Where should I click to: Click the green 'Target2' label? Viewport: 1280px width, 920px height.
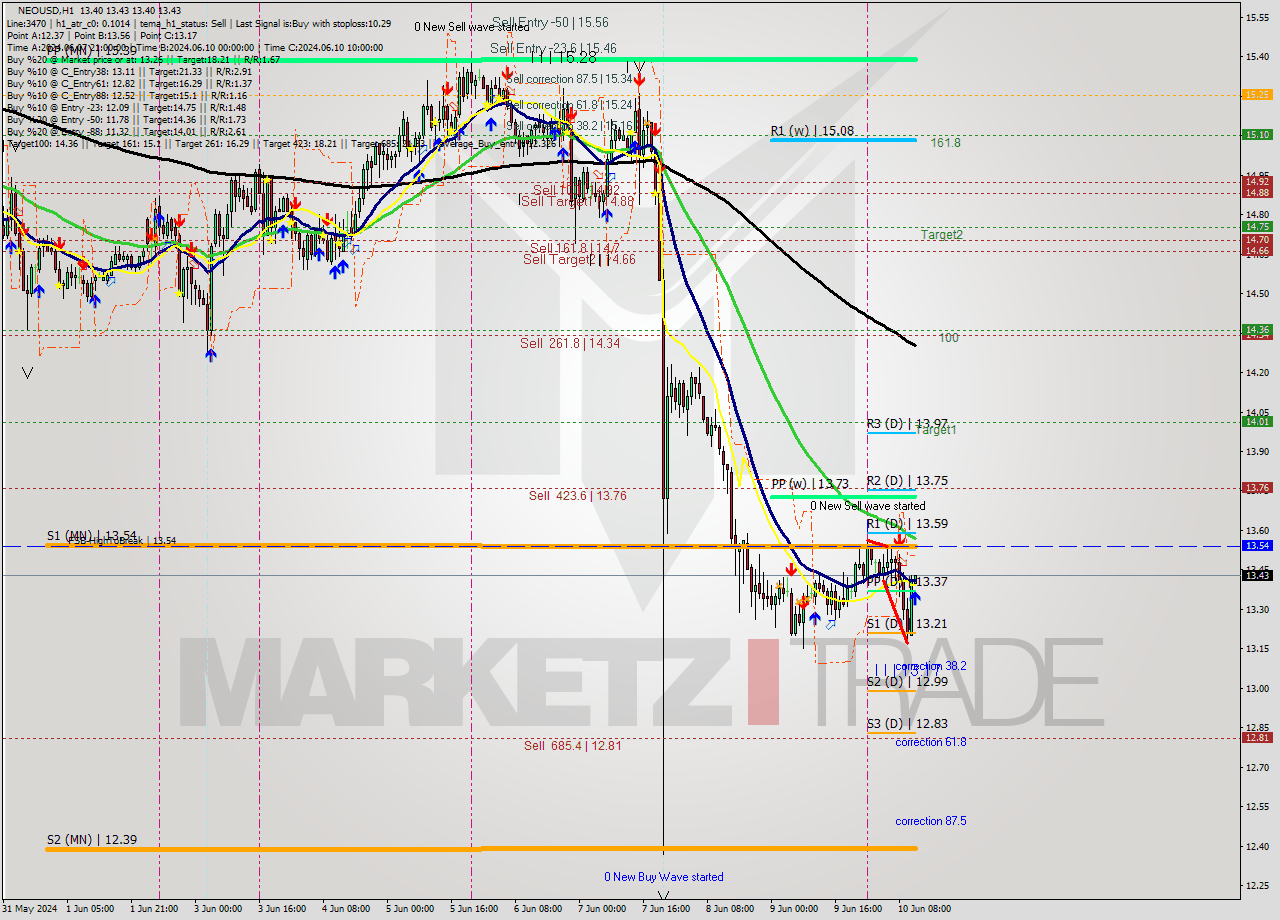click(x=942, y=235)
